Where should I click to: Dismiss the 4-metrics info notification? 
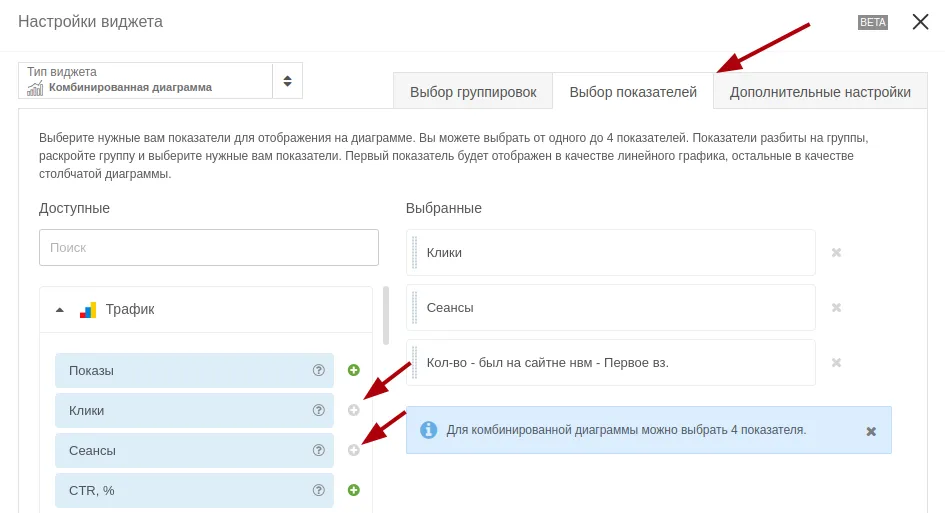tap(871, 431)
